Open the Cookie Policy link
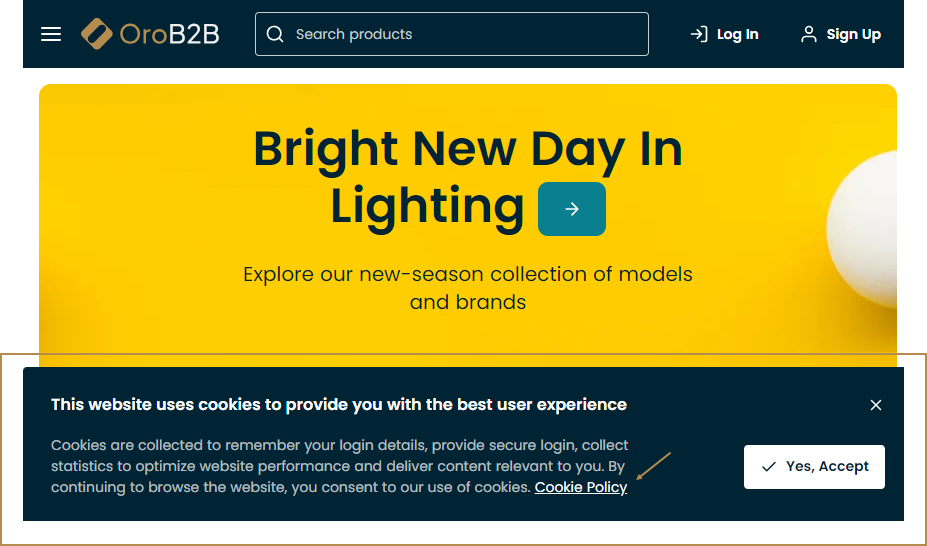 pos(581,487)
